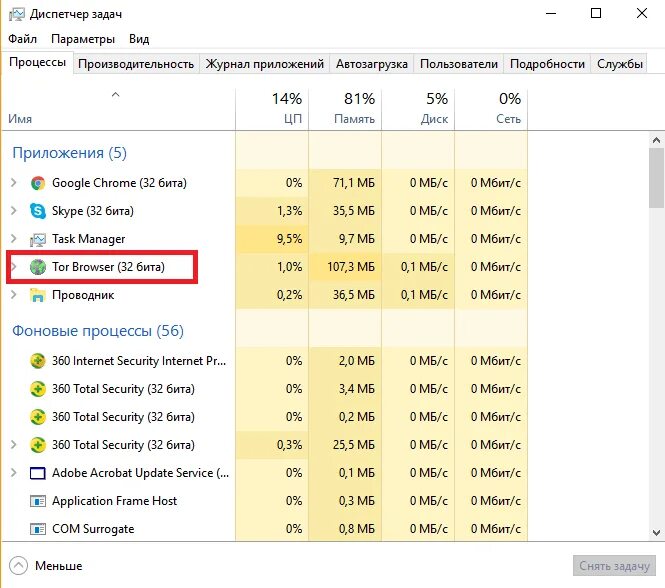Click the Skype process icon

[38, 211]
